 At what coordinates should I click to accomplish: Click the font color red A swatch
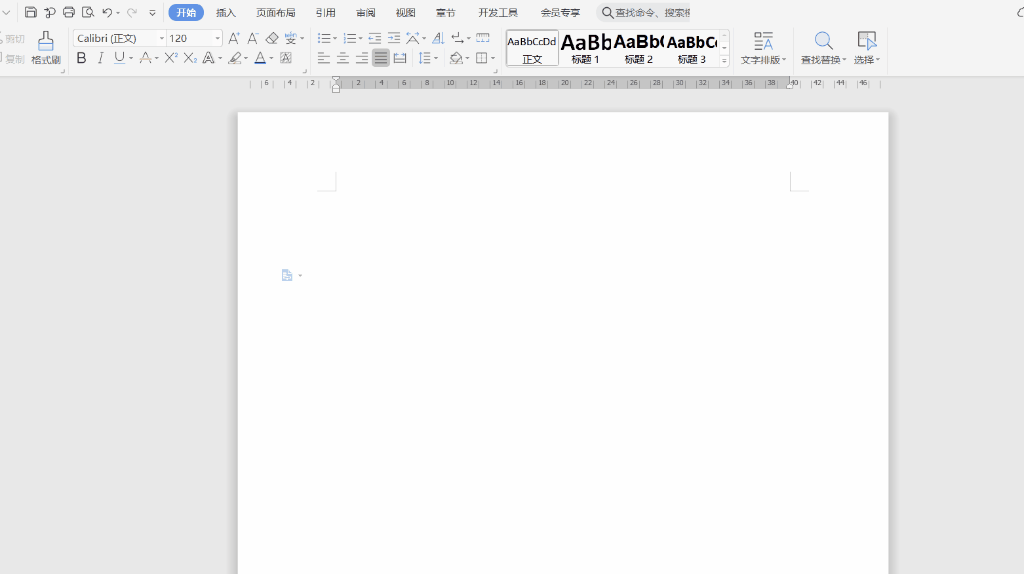(260, 58)
